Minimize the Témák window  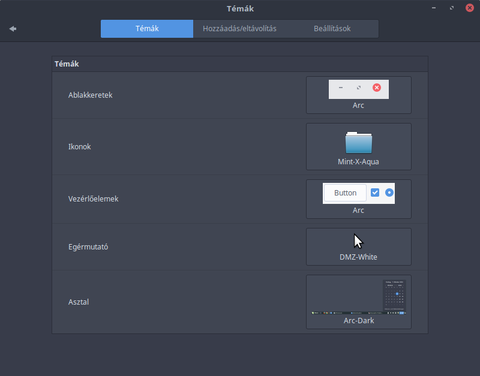tap(434, 8)
